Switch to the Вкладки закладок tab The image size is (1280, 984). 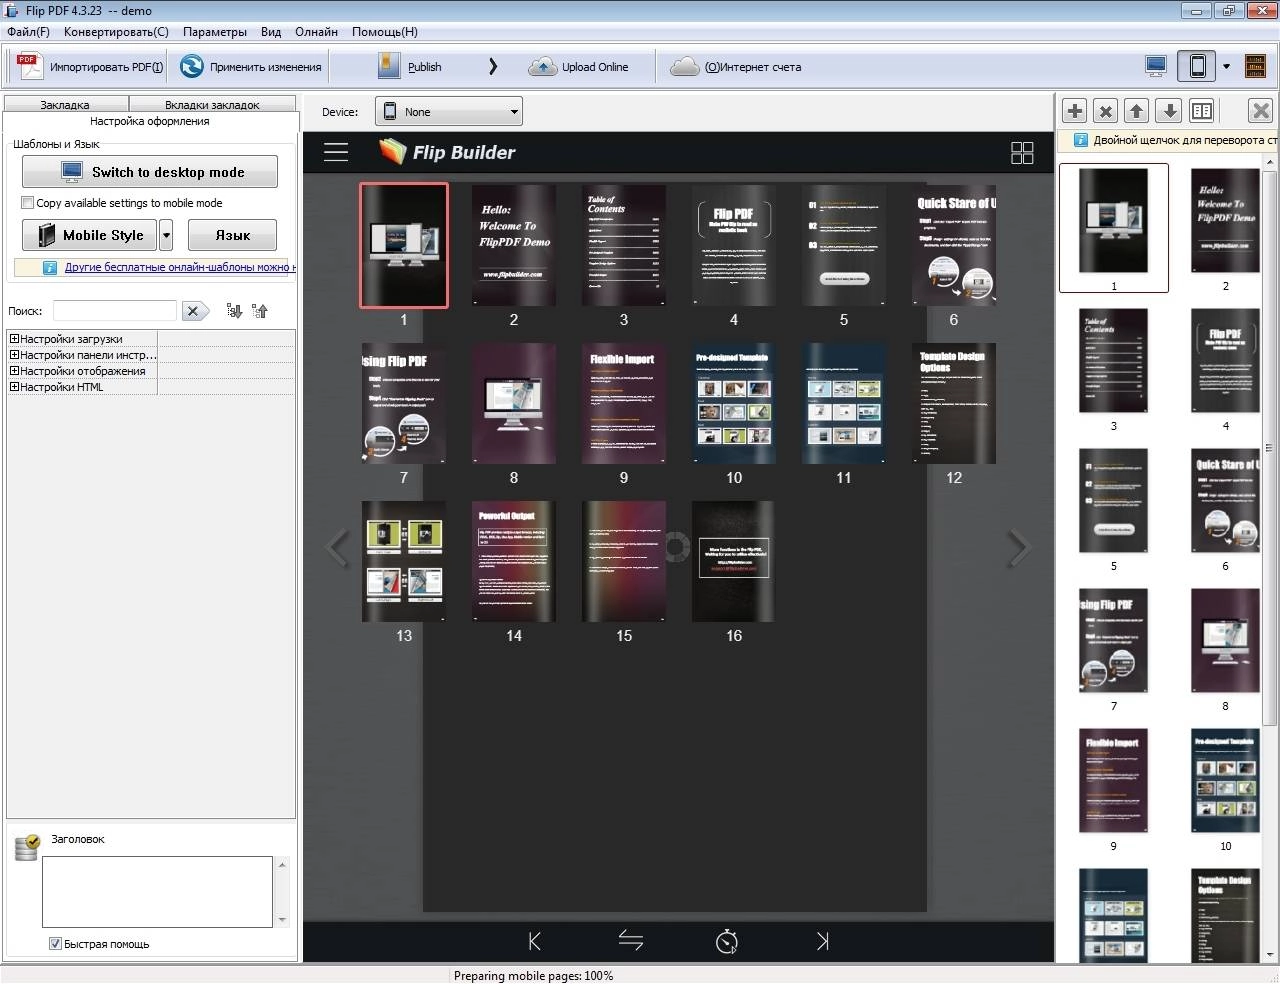click(212, 104)
